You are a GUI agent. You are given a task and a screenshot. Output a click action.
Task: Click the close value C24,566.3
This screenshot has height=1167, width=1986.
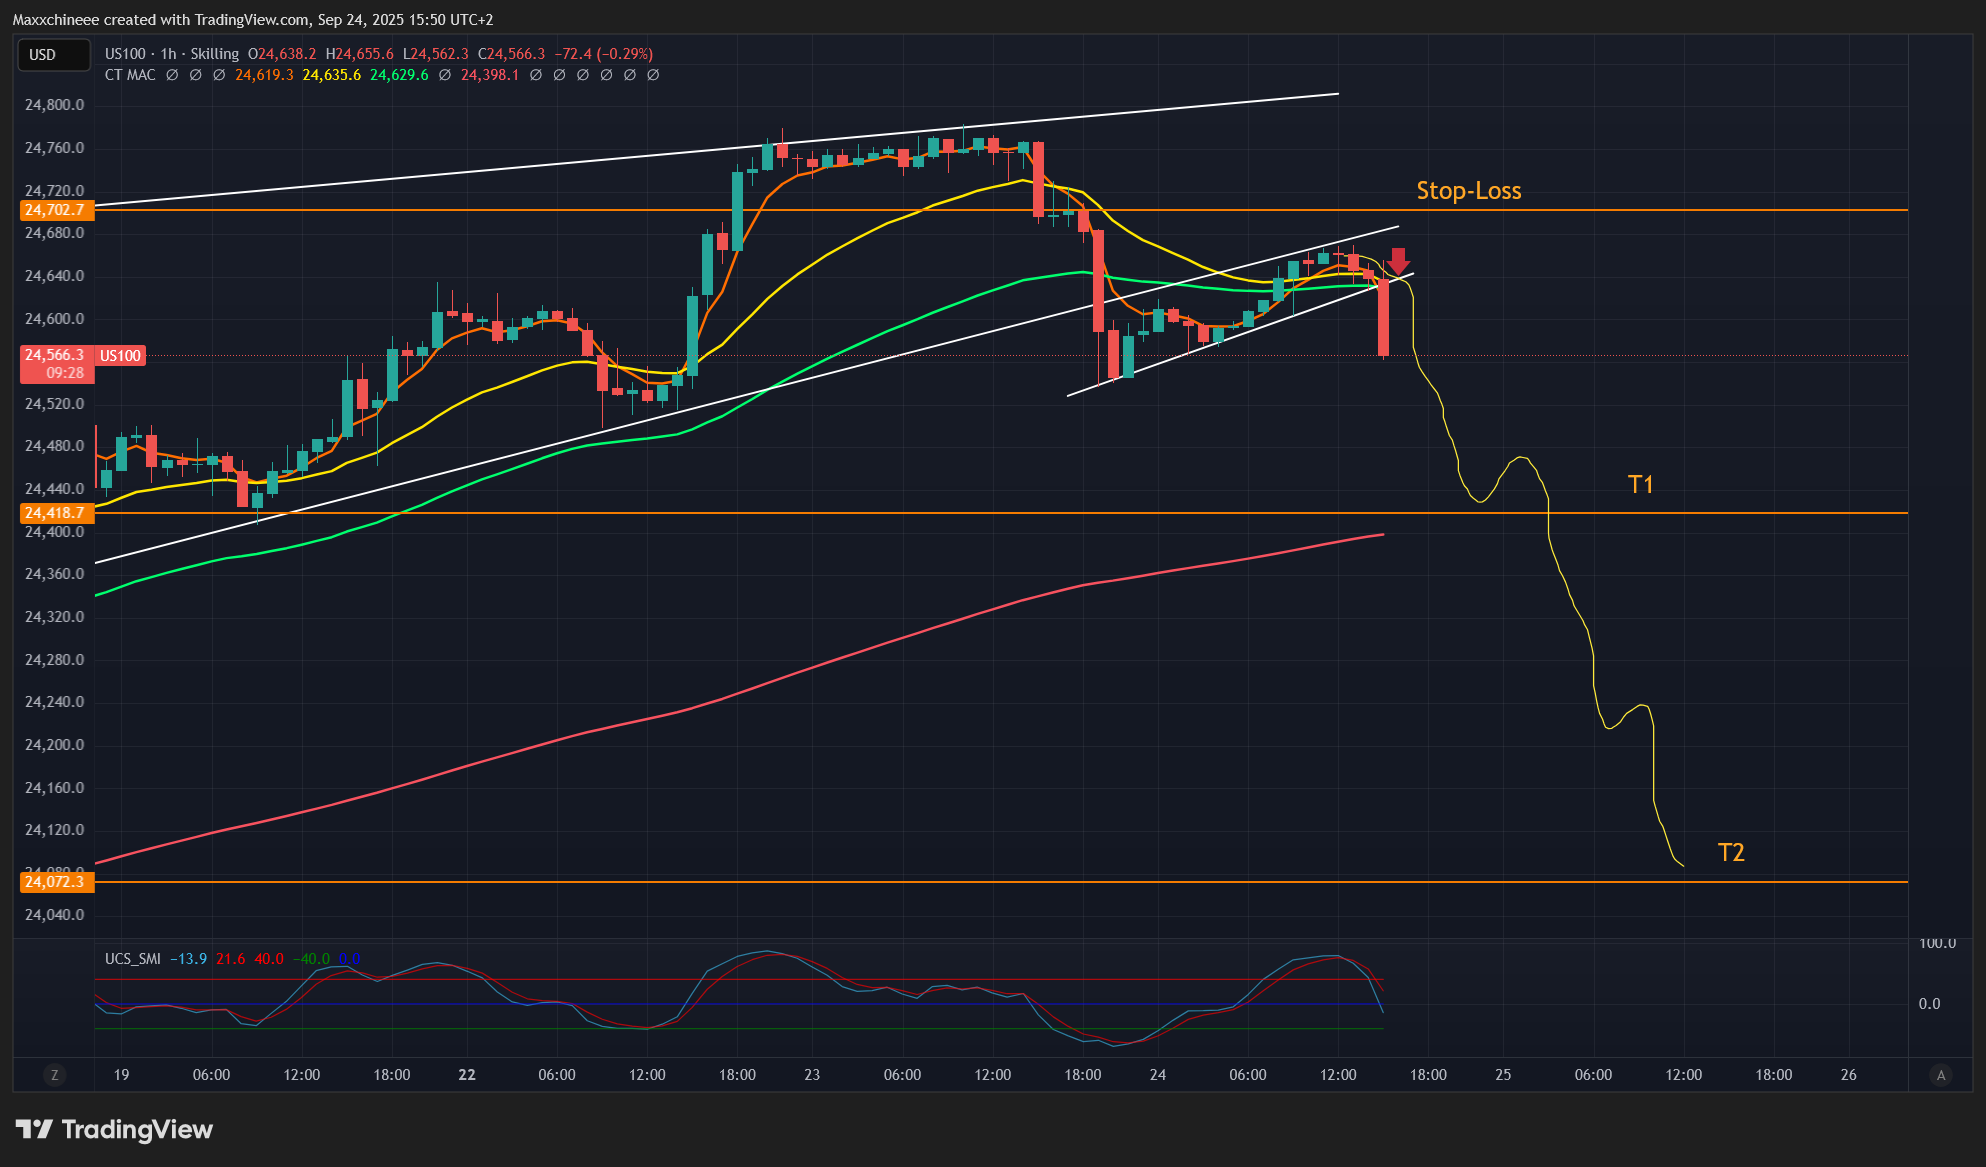coord(512,54)
